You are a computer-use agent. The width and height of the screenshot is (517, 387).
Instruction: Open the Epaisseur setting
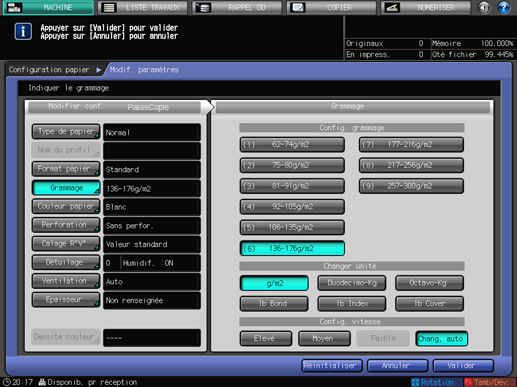66,300
